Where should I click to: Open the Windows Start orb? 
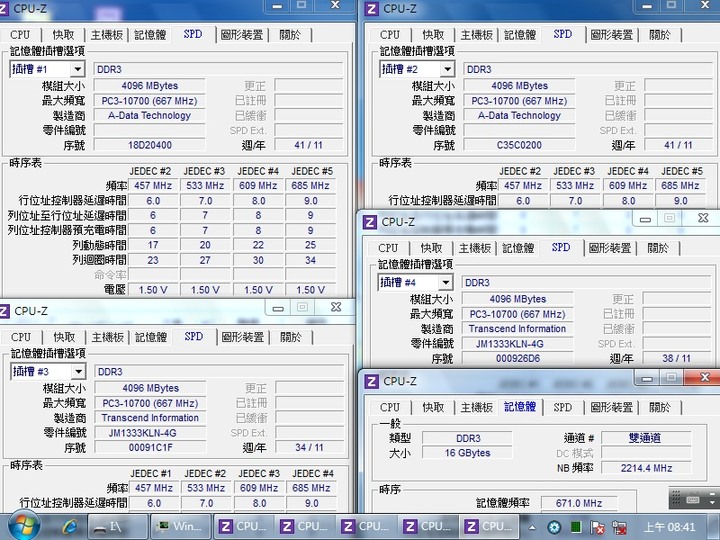[22, 526]
